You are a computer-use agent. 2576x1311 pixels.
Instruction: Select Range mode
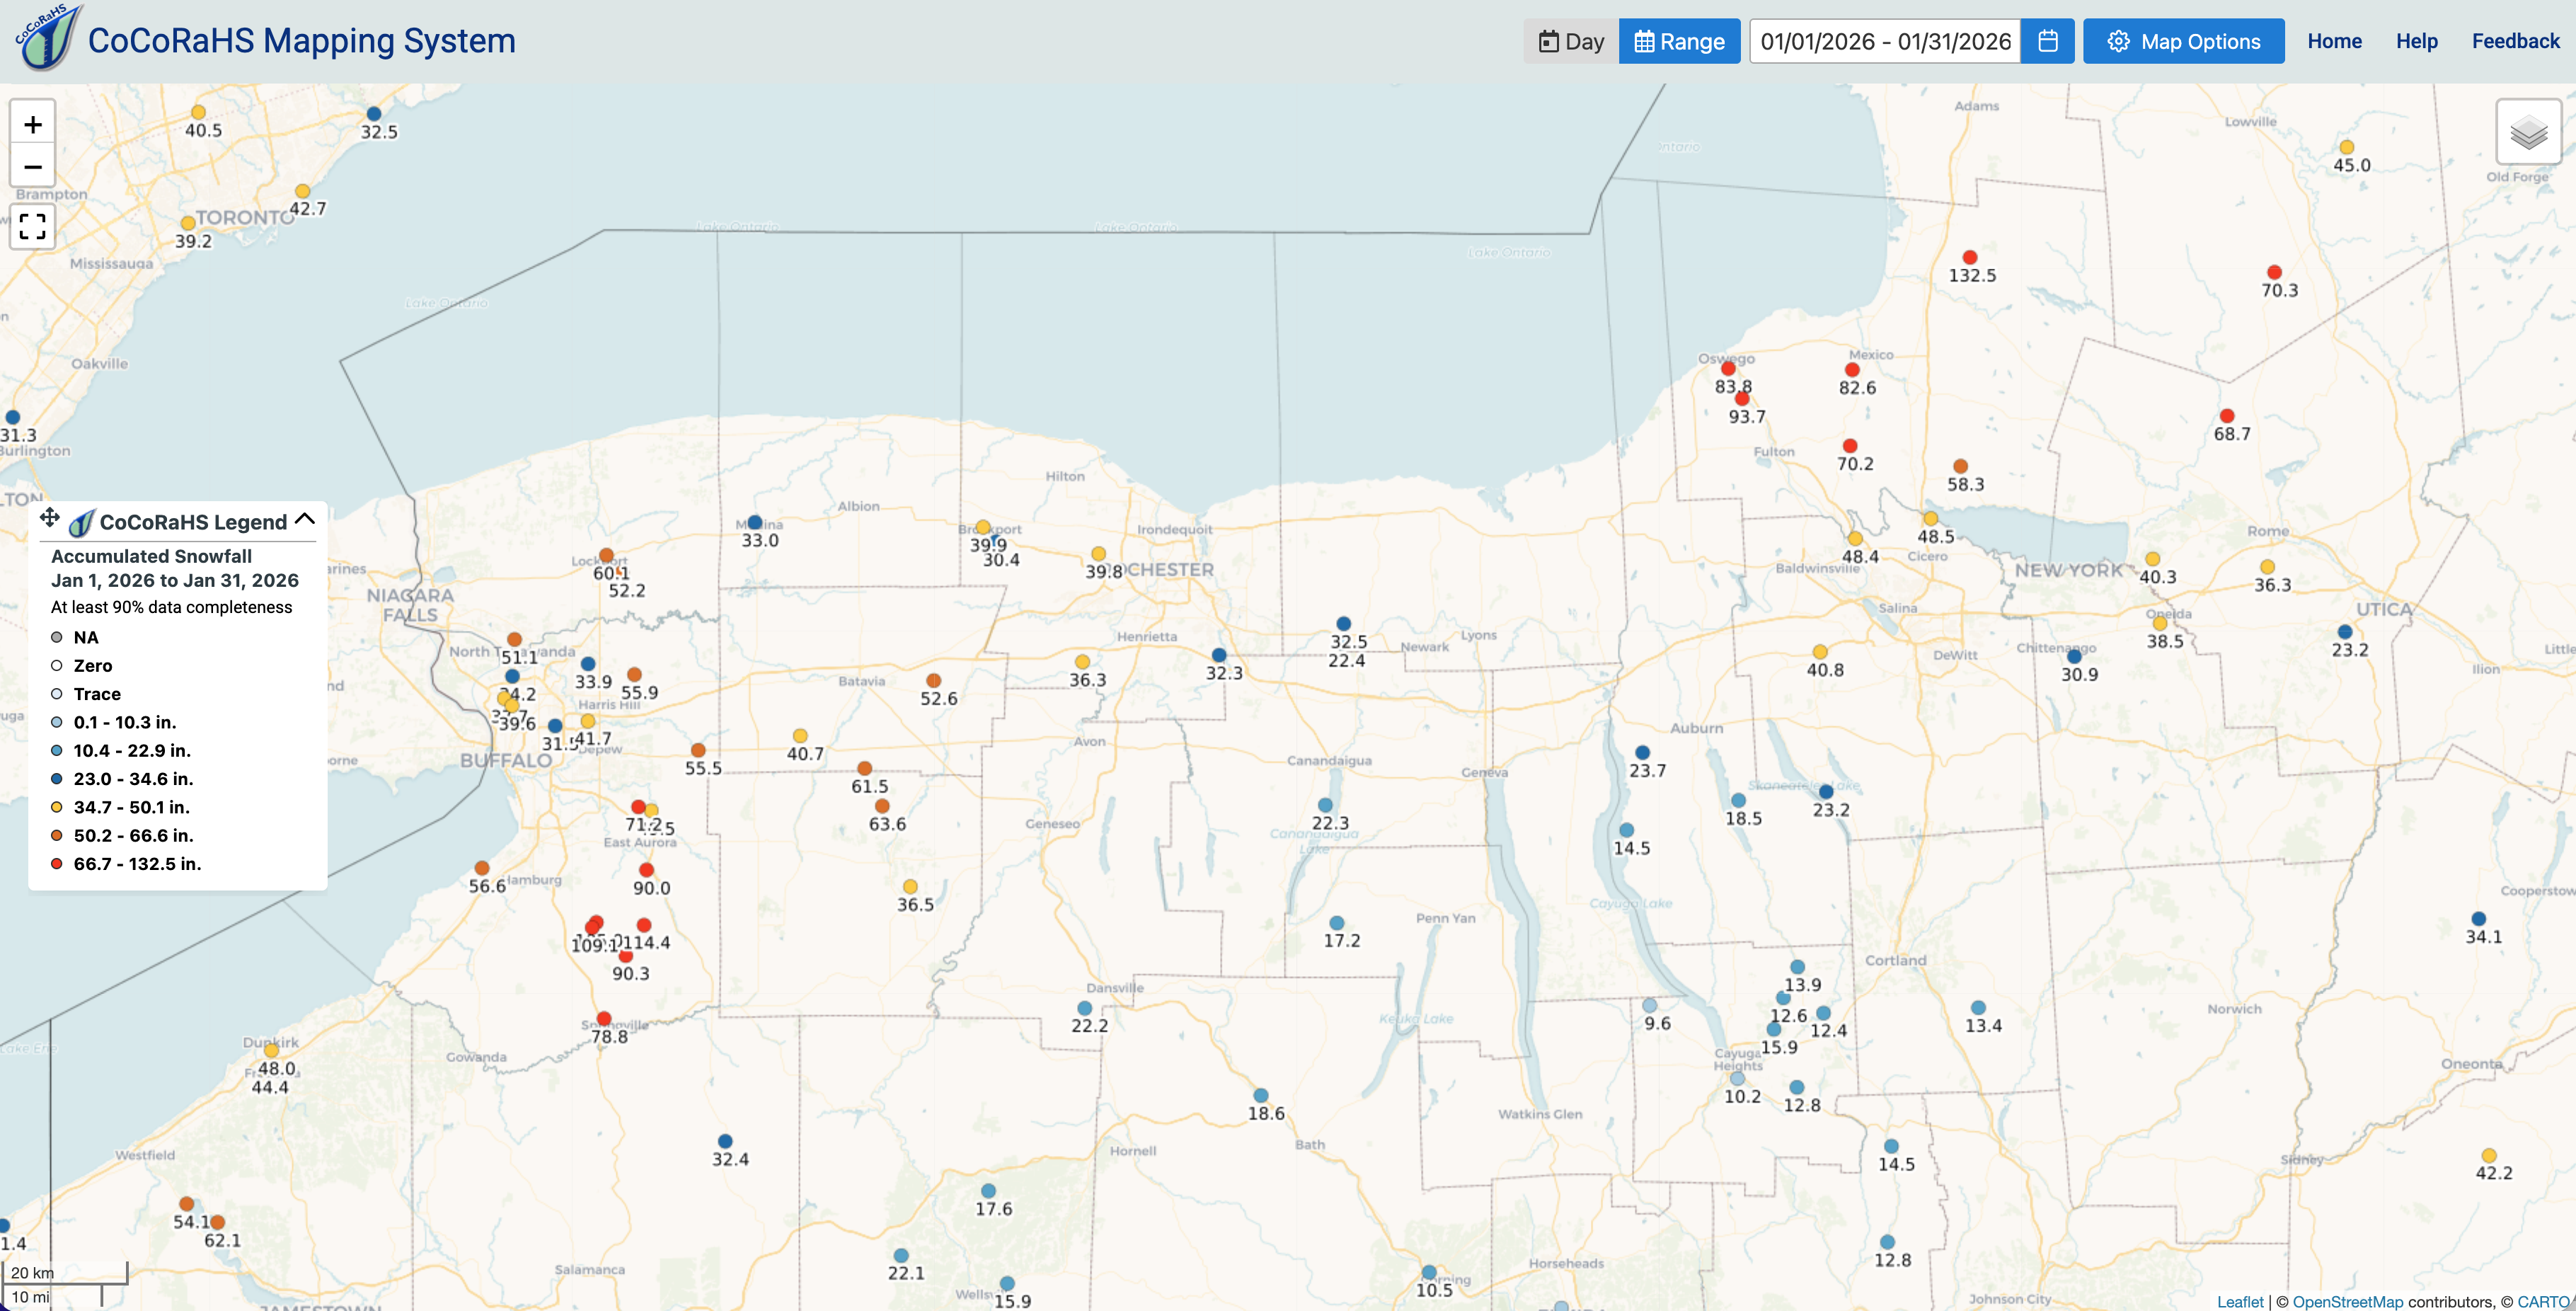tap(1680, 41)
